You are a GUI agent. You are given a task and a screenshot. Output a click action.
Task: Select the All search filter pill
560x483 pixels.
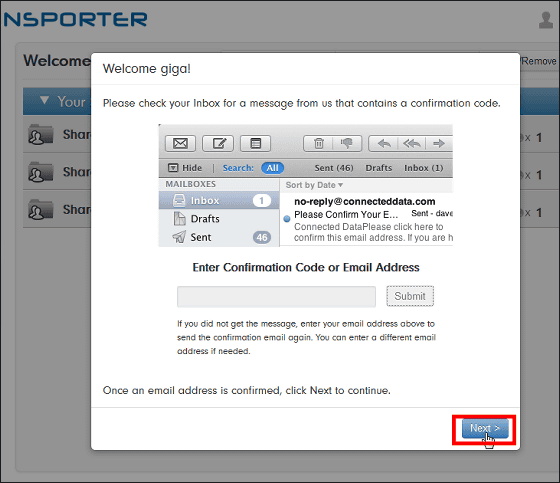272,168
